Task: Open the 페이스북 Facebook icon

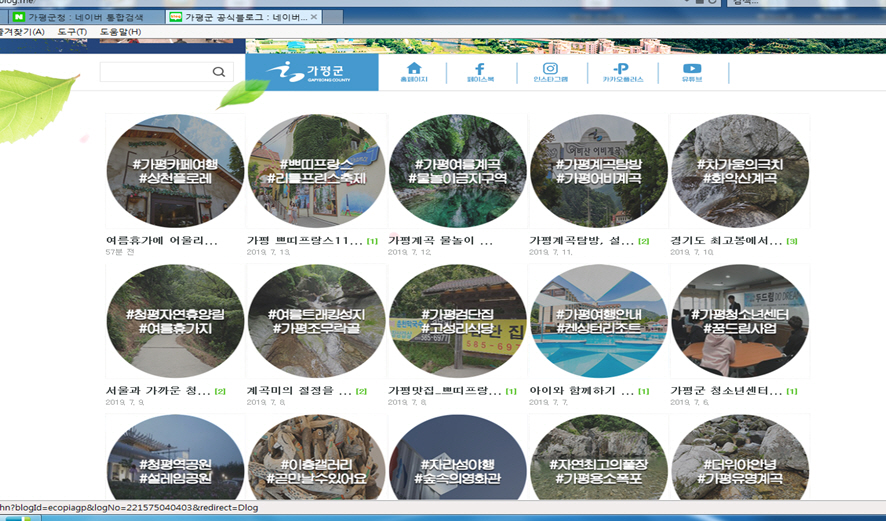Action: click(x=480, y=72)
